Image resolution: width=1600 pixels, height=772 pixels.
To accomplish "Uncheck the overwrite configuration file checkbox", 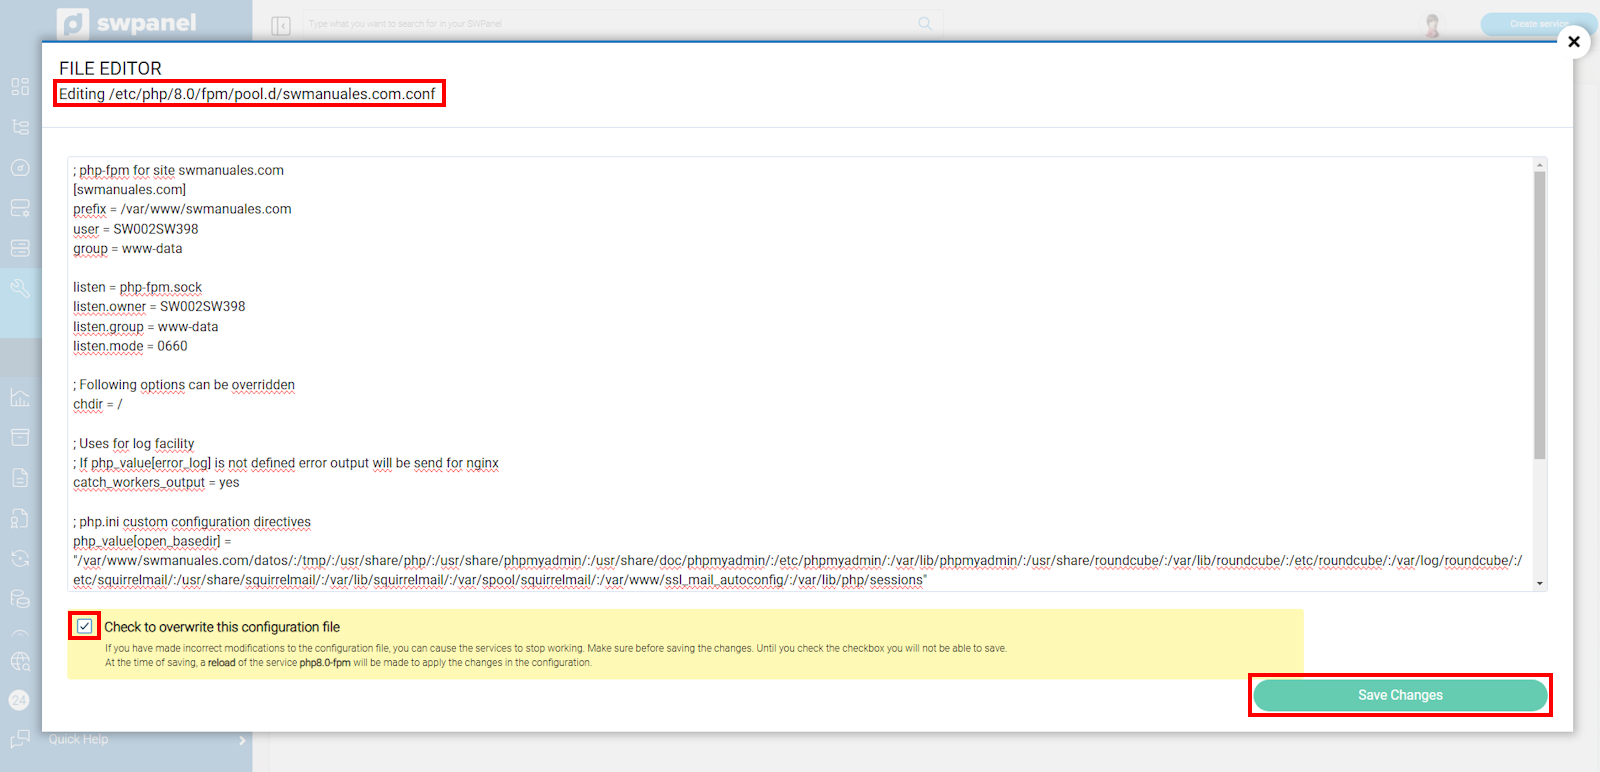I will [85, 627].
